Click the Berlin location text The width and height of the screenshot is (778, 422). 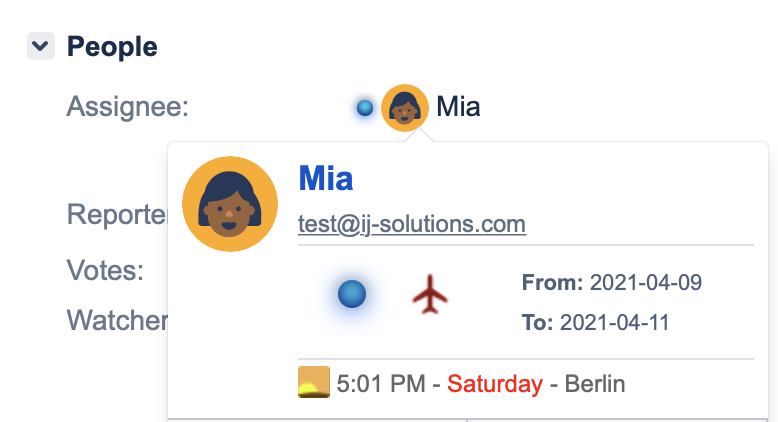pos(595,384)
